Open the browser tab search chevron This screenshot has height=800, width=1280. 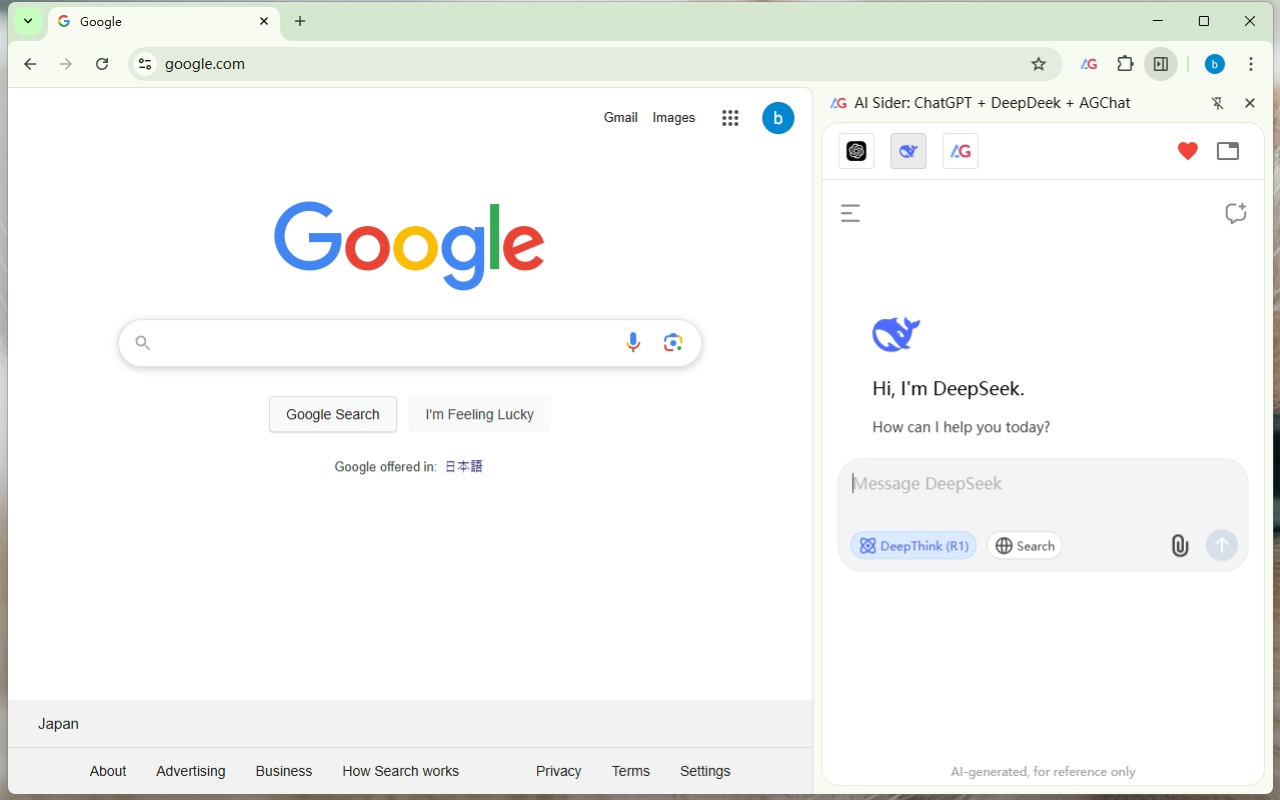(27, 21)
